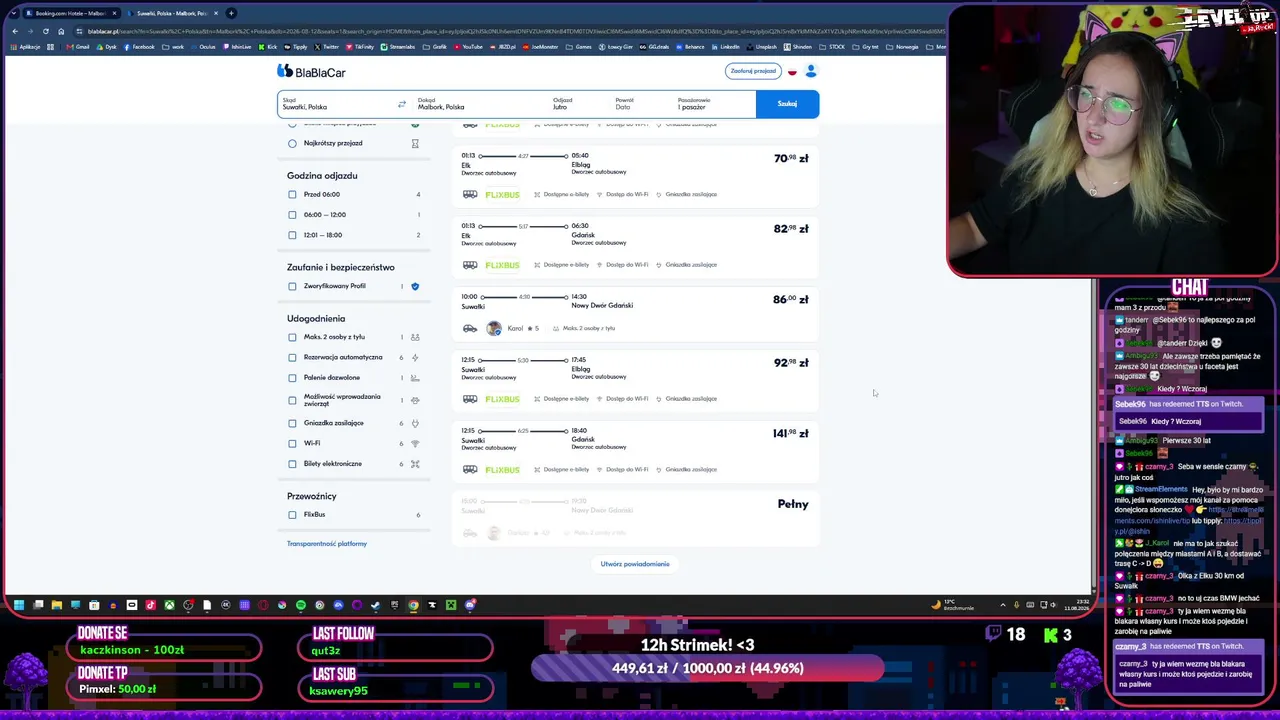Open the browser tab list chevron
Screen dimensions: 1280x720
click(13, 13)
